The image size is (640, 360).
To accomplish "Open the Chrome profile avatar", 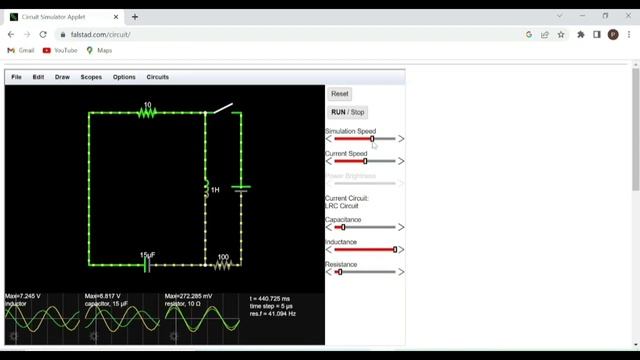I will (613, 35).
